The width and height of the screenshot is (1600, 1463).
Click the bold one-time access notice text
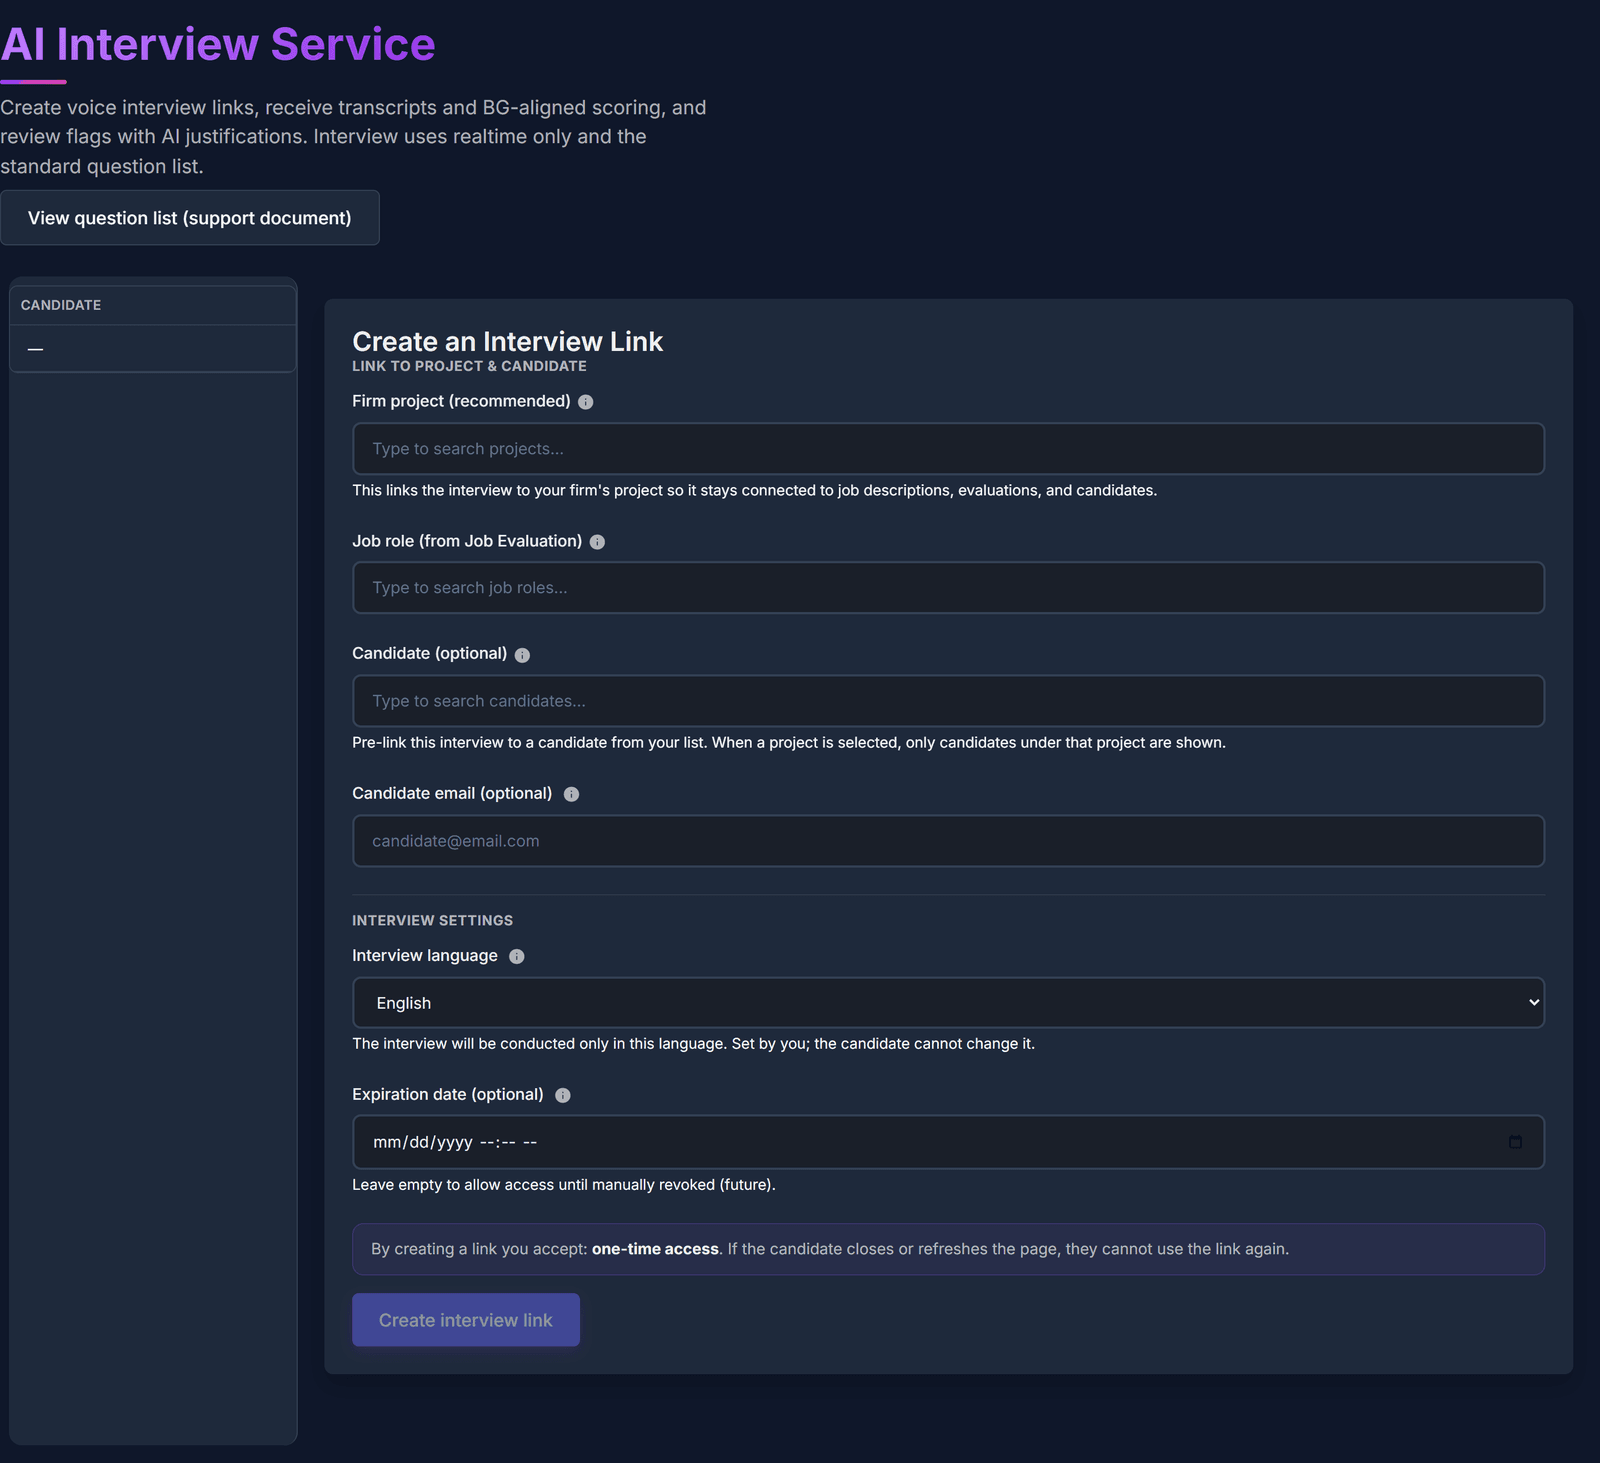point(655,1249)
